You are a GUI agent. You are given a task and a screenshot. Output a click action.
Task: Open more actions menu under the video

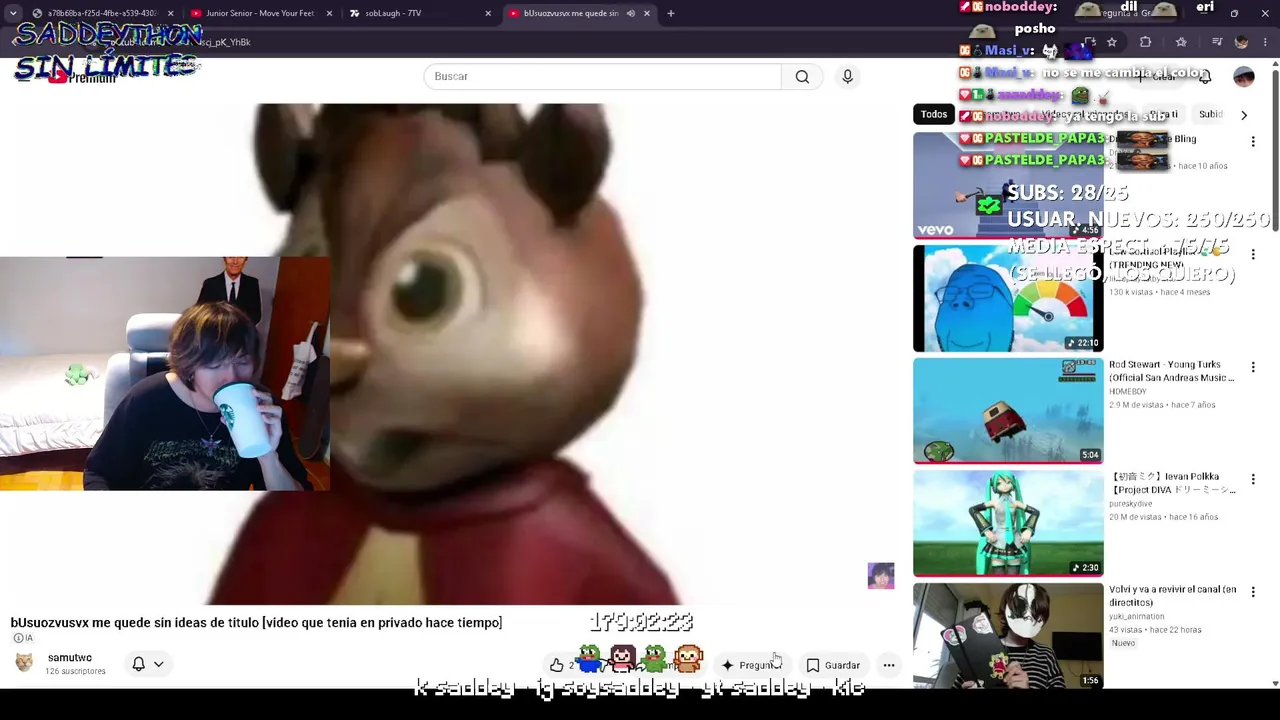(x=888, y=665)
